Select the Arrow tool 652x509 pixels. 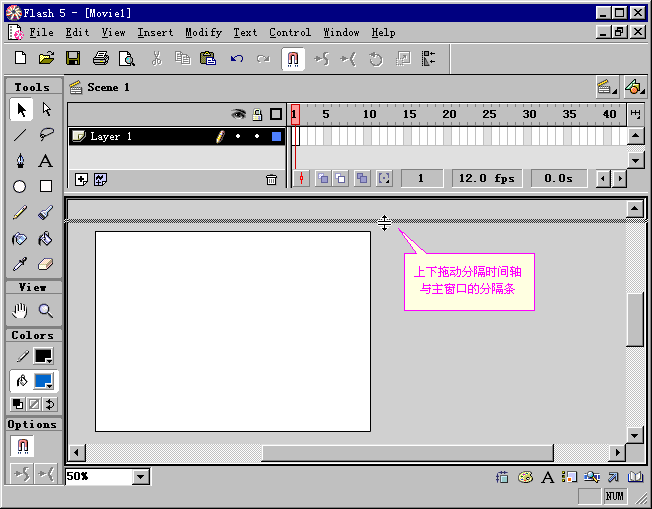pyautogui.click(x=21, y=110)
